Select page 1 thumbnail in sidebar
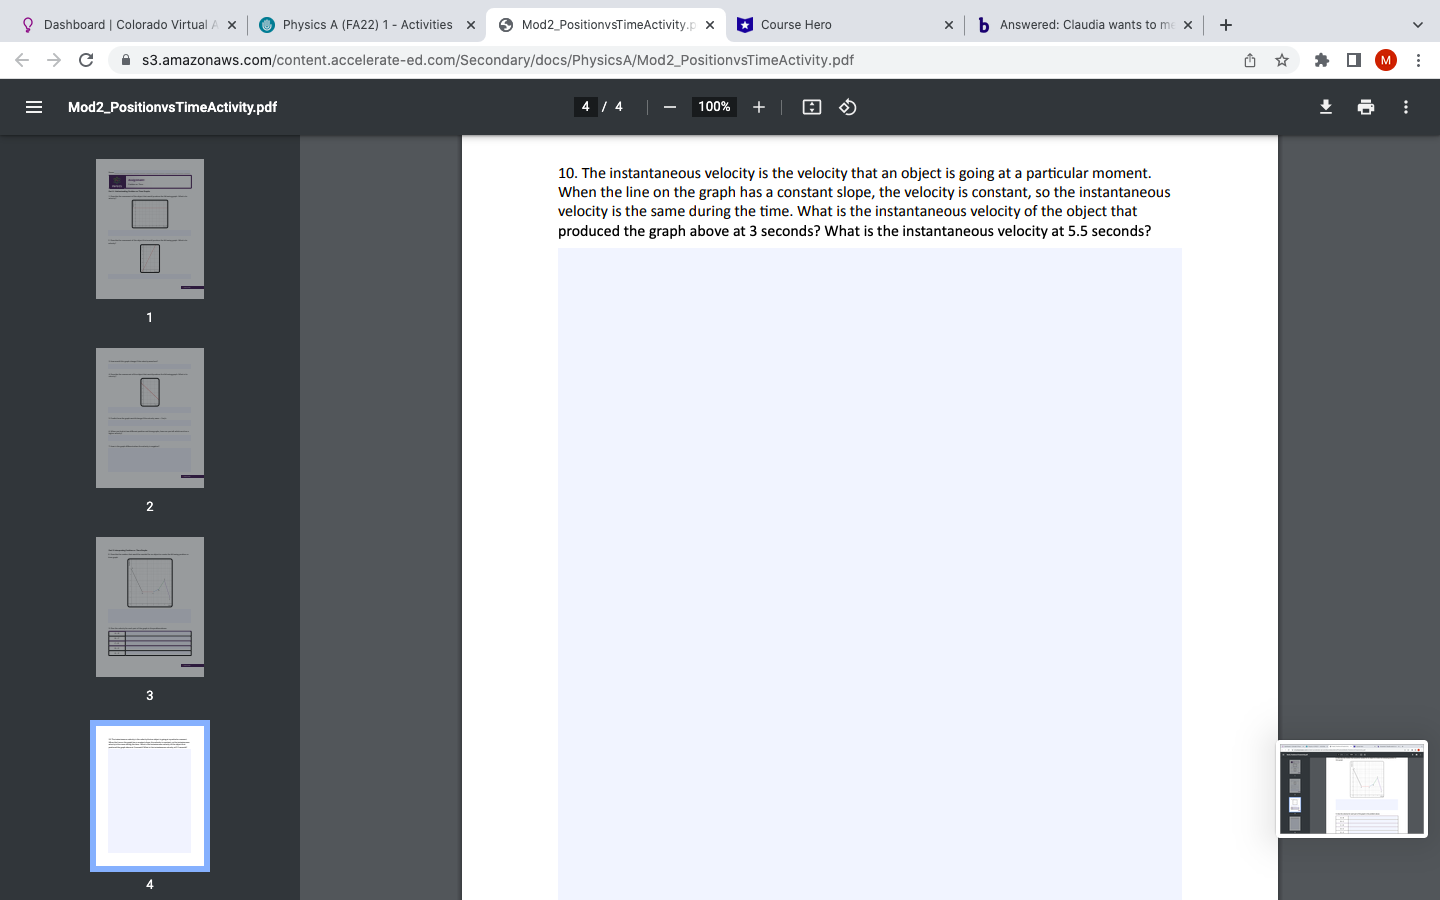The height and width of the screenshot is (900, 1440). coord(150,229)
